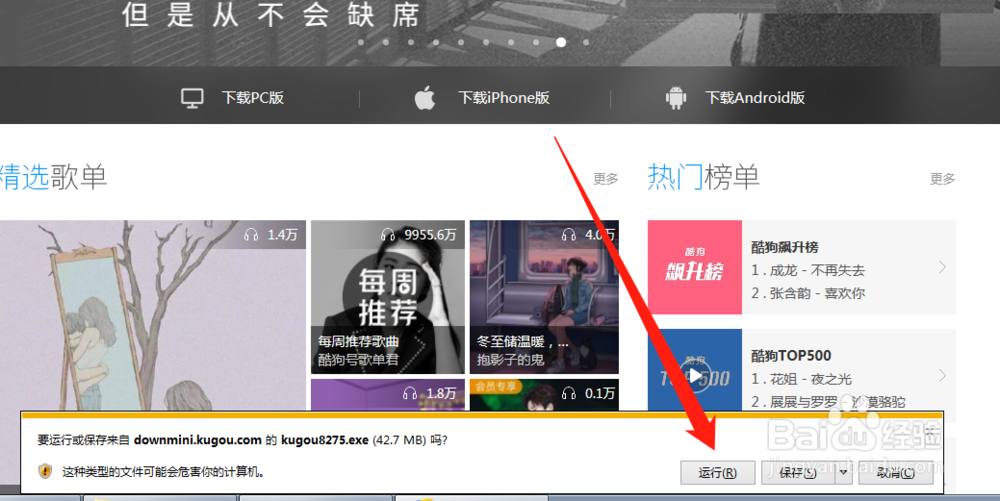Click the PC monitor download icon
1000x501 pixels.
point(192,98)
